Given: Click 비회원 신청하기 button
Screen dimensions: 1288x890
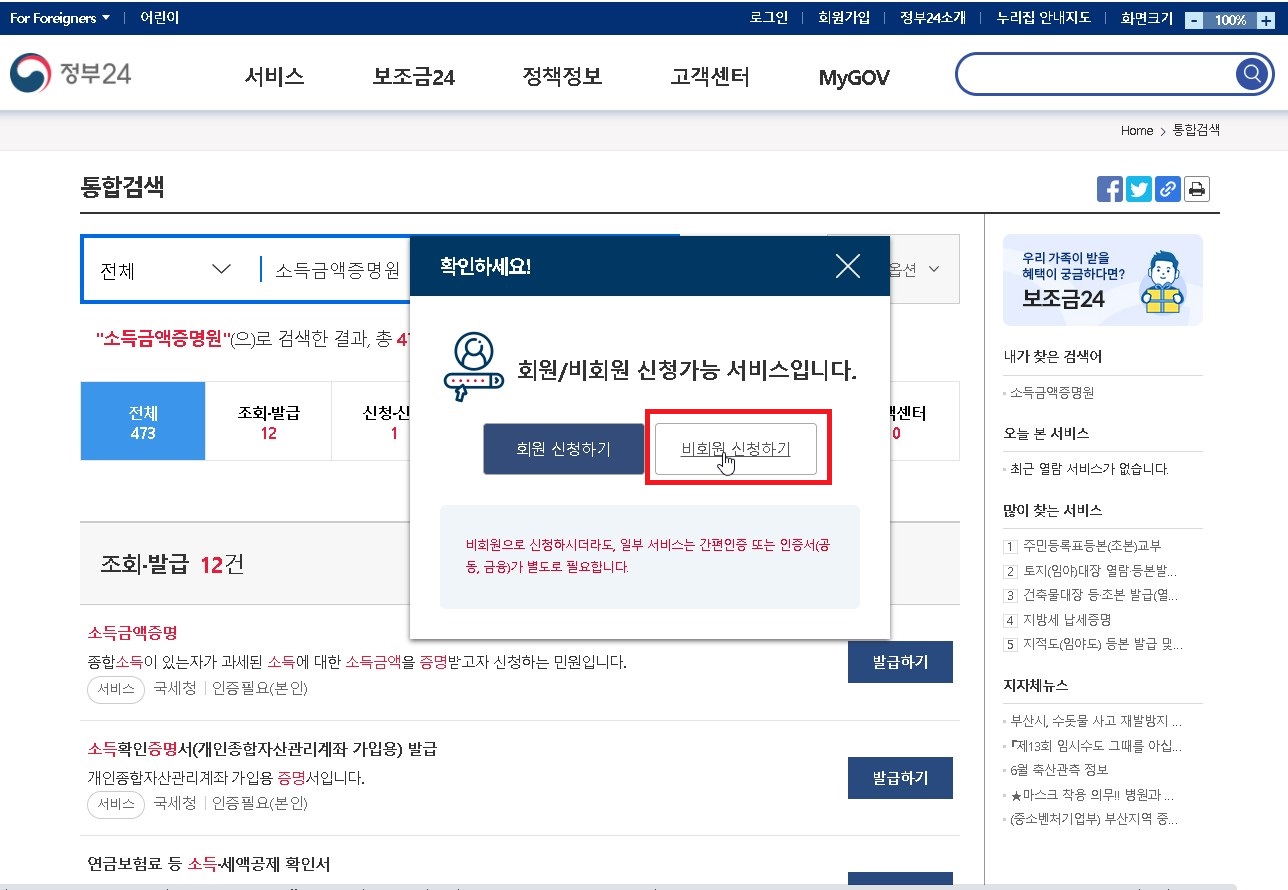Looking at the screenshot, I should coord(736,449).
